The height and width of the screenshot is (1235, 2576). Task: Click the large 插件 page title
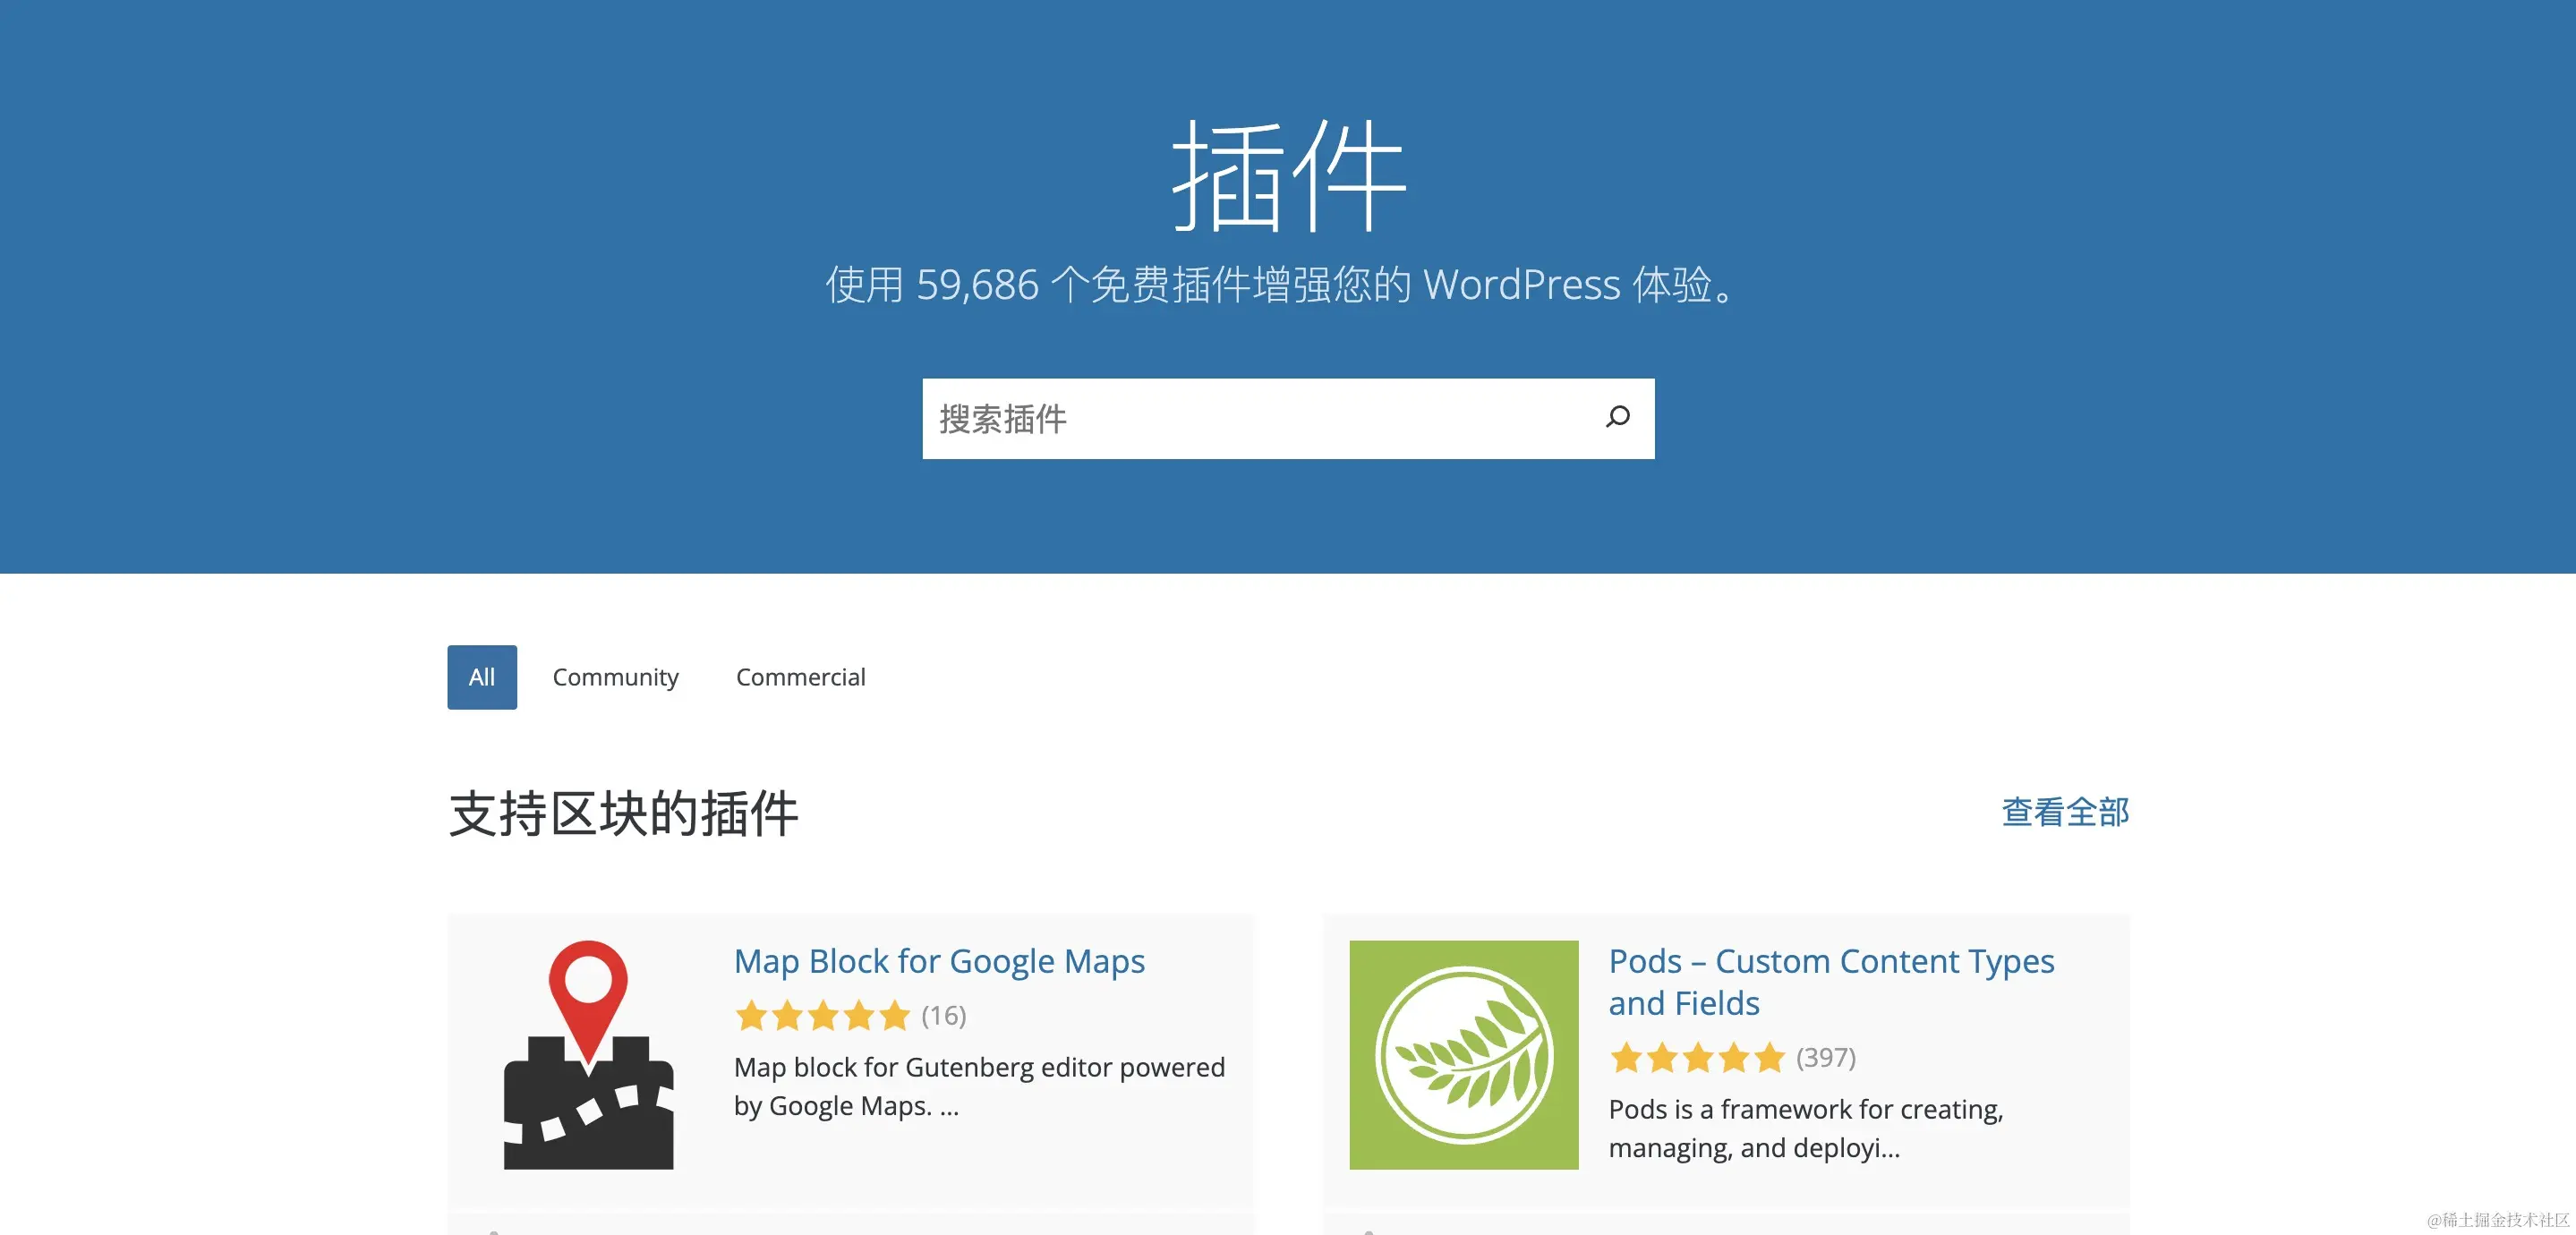point(1288,175)
